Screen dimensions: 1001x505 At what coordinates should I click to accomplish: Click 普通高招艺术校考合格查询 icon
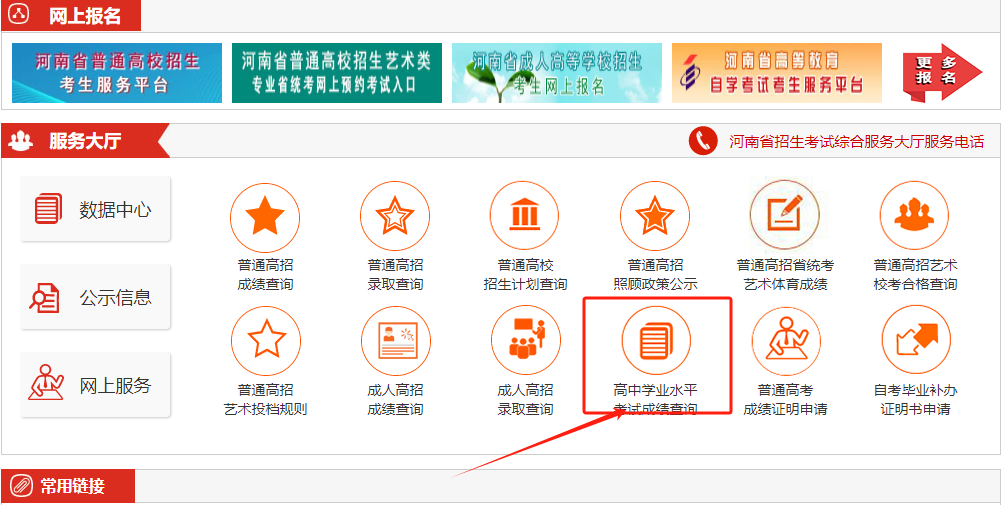pyautogui.click(x=915, y=216)
